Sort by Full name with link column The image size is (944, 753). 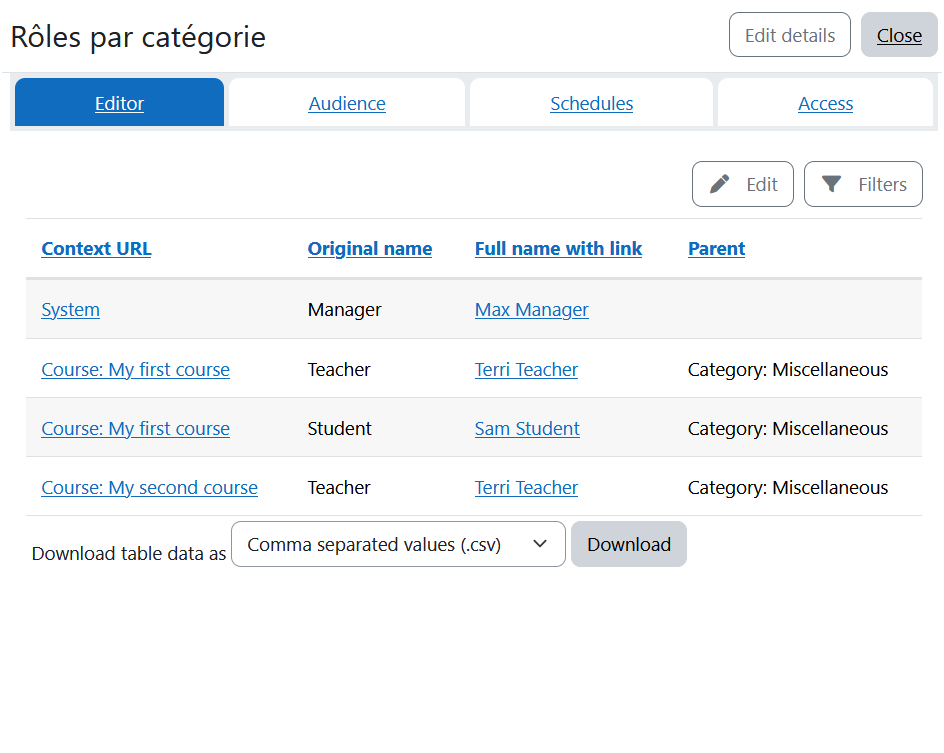click(x=558, y=249)
